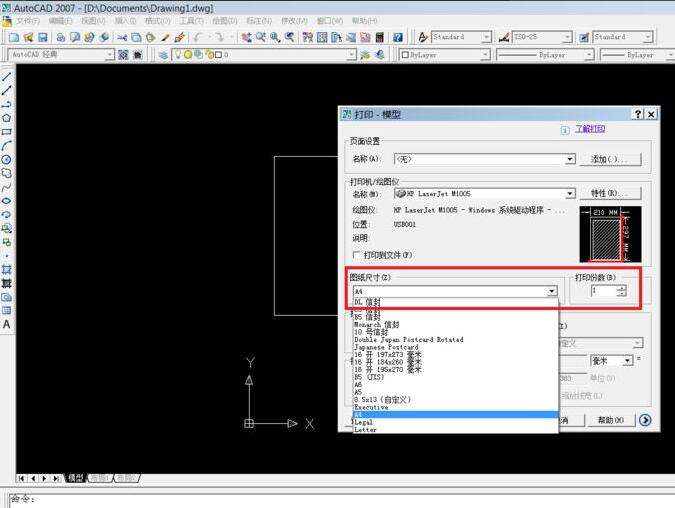
Task: Enable the Print to file checkbox
Action: (356, 255)
